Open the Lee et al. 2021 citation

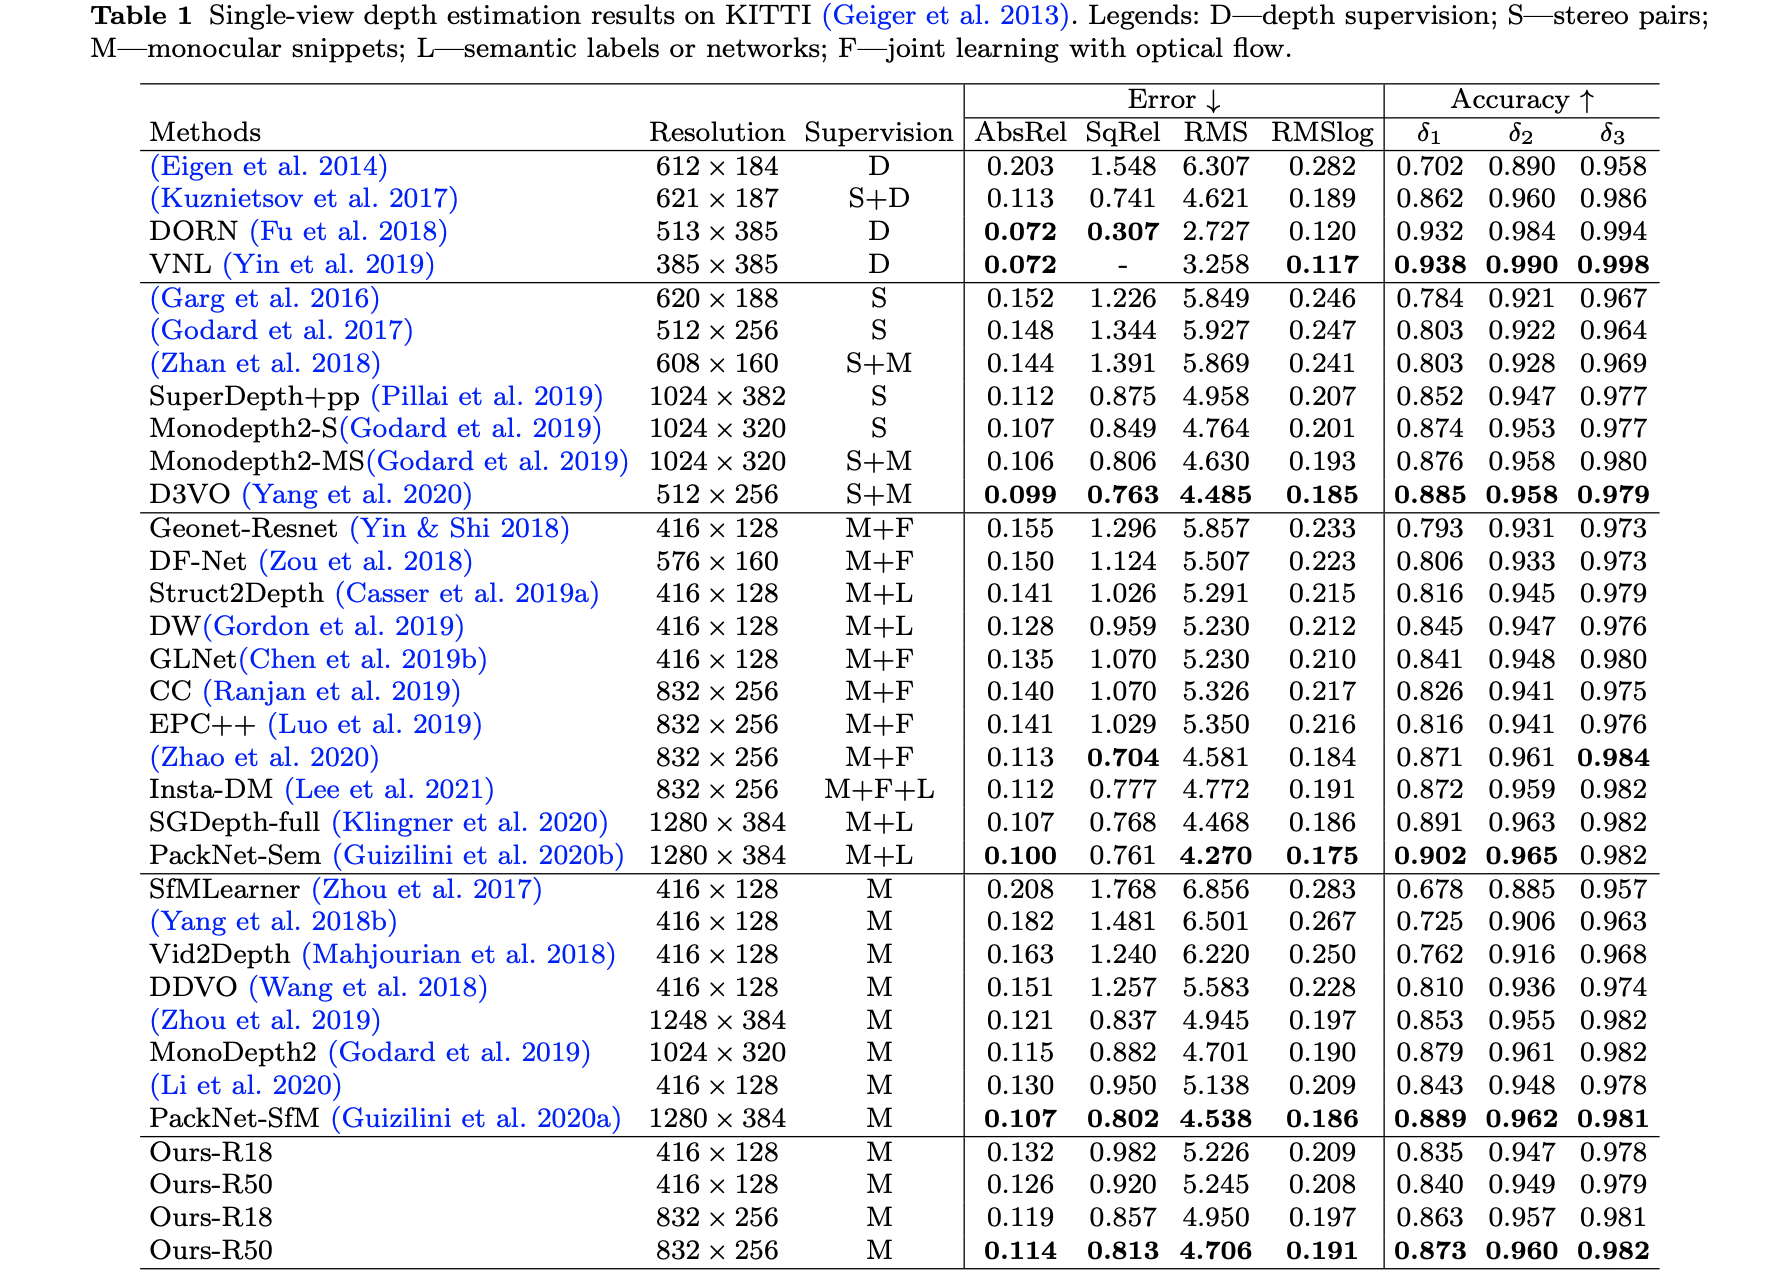[x=390, y=790]
